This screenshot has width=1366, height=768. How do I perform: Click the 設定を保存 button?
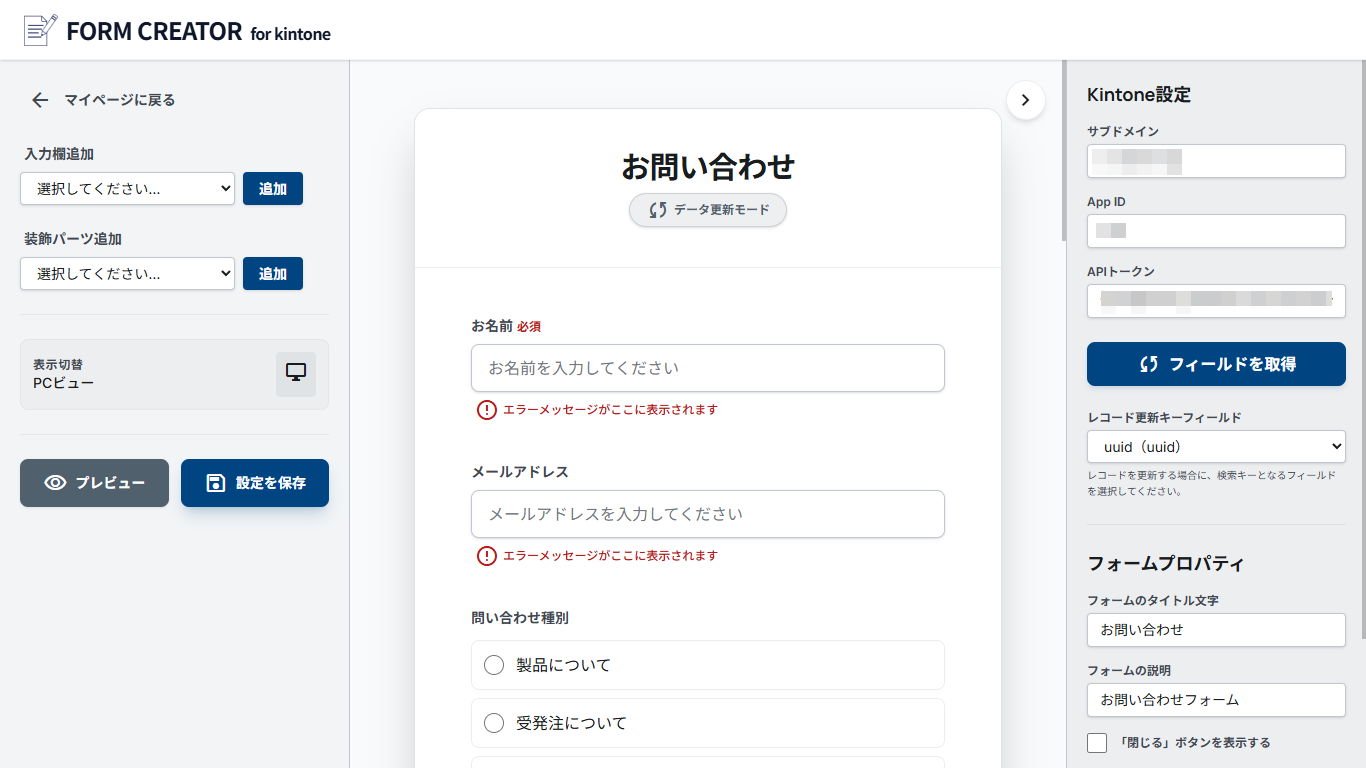[x=255, y=483]
